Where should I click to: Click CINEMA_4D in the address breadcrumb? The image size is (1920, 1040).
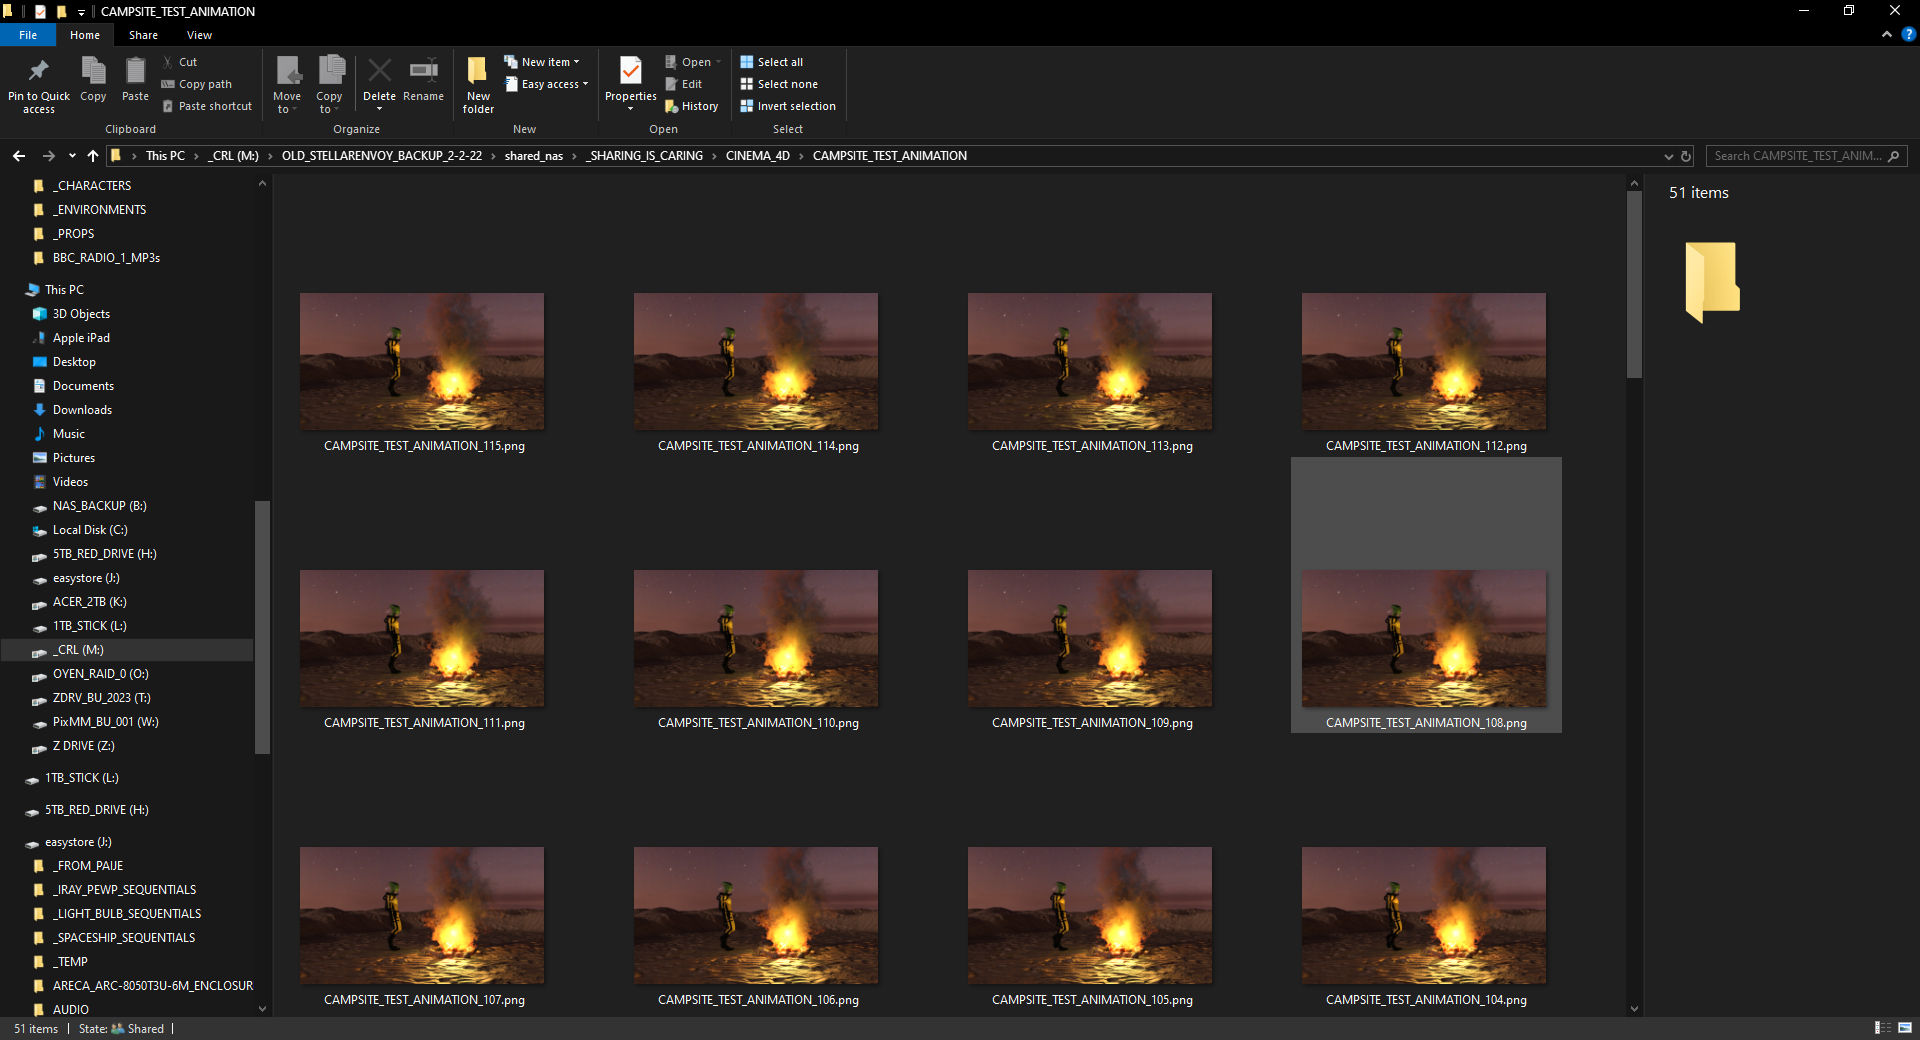pyautogui.click(x=757, y=156)
